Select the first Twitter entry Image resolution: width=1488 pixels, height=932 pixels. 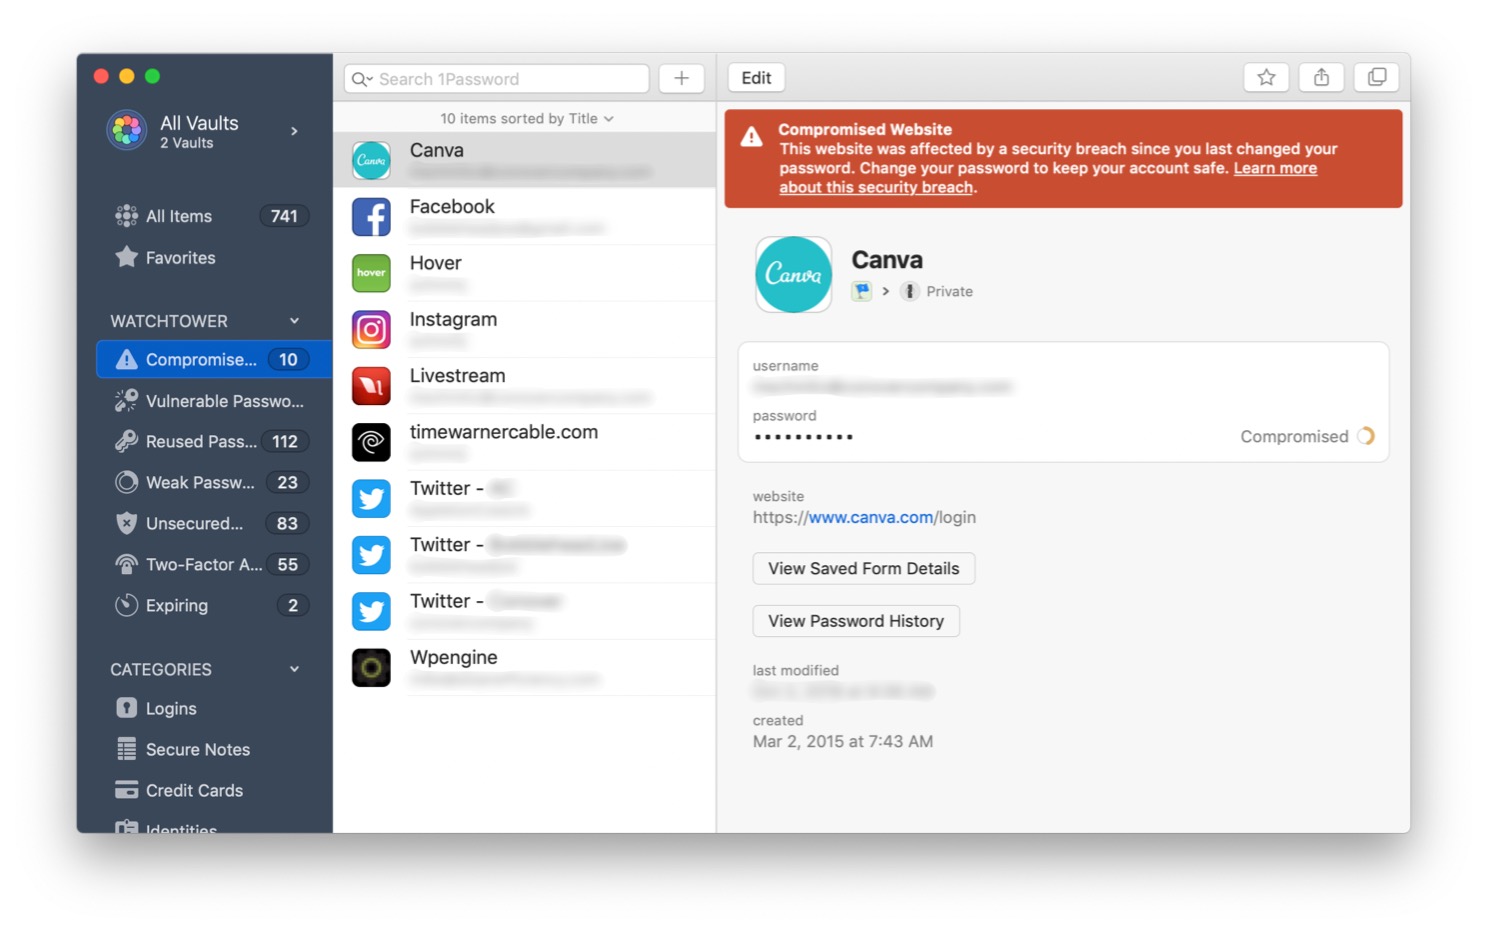pos(524,498)
